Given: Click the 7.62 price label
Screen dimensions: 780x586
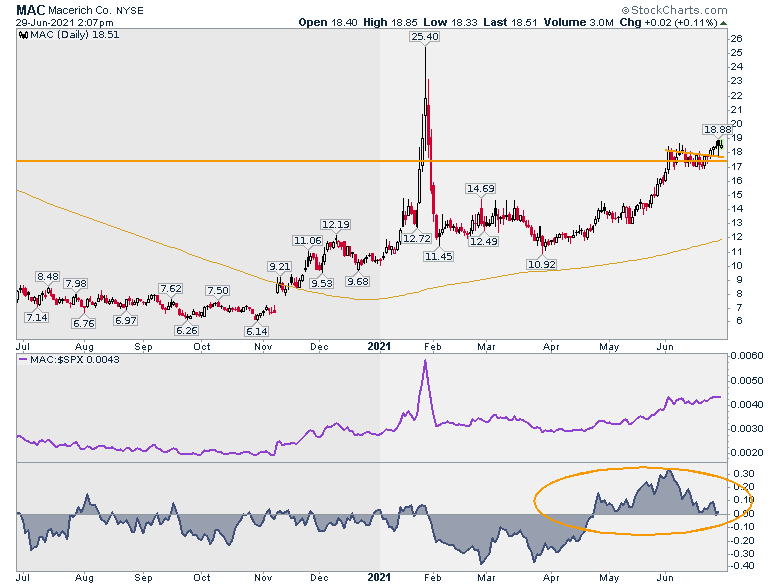Looking at the screenshot, I should click(171, 289).
